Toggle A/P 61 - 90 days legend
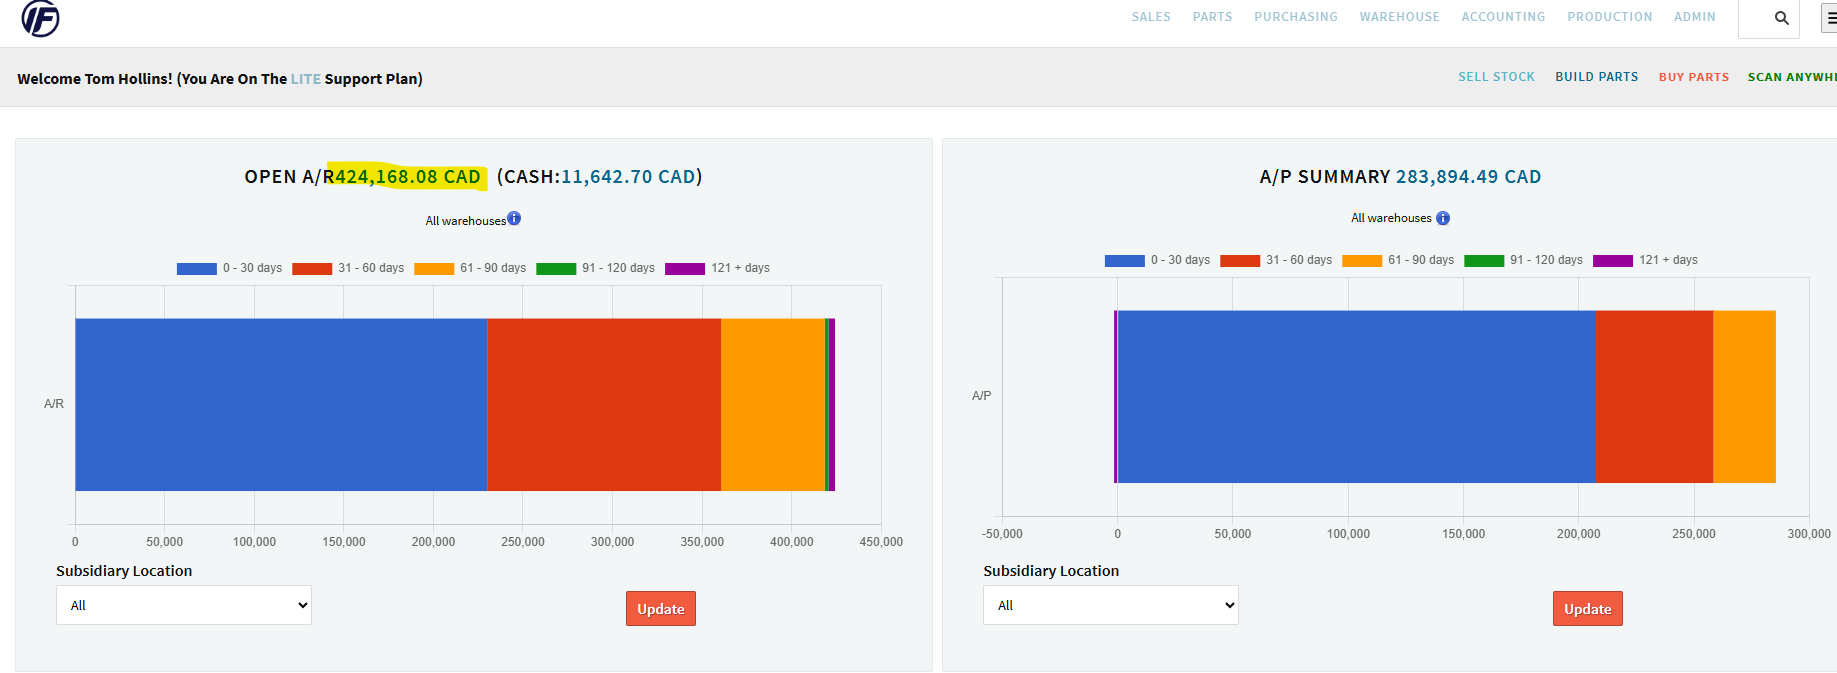Image resolution: width=1837 pixels, height=673 pixels. tap(1398, 260)
